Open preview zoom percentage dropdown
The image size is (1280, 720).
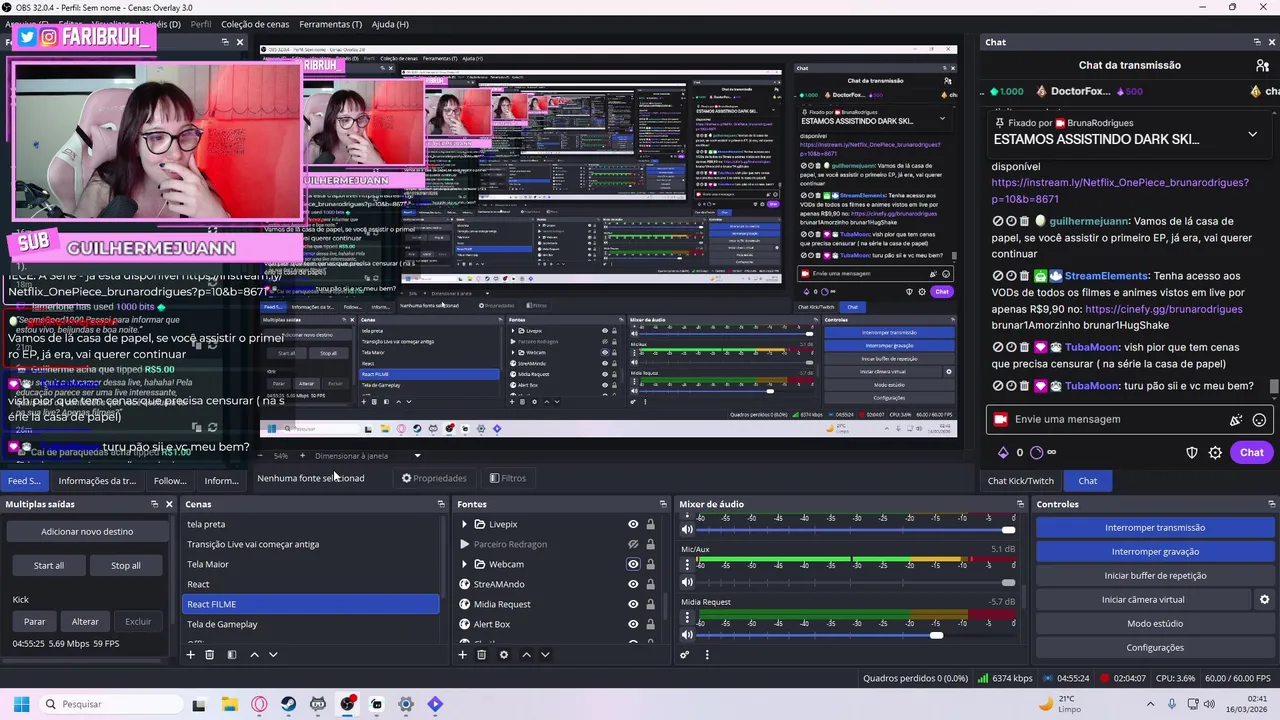click(x=280, y=456)
